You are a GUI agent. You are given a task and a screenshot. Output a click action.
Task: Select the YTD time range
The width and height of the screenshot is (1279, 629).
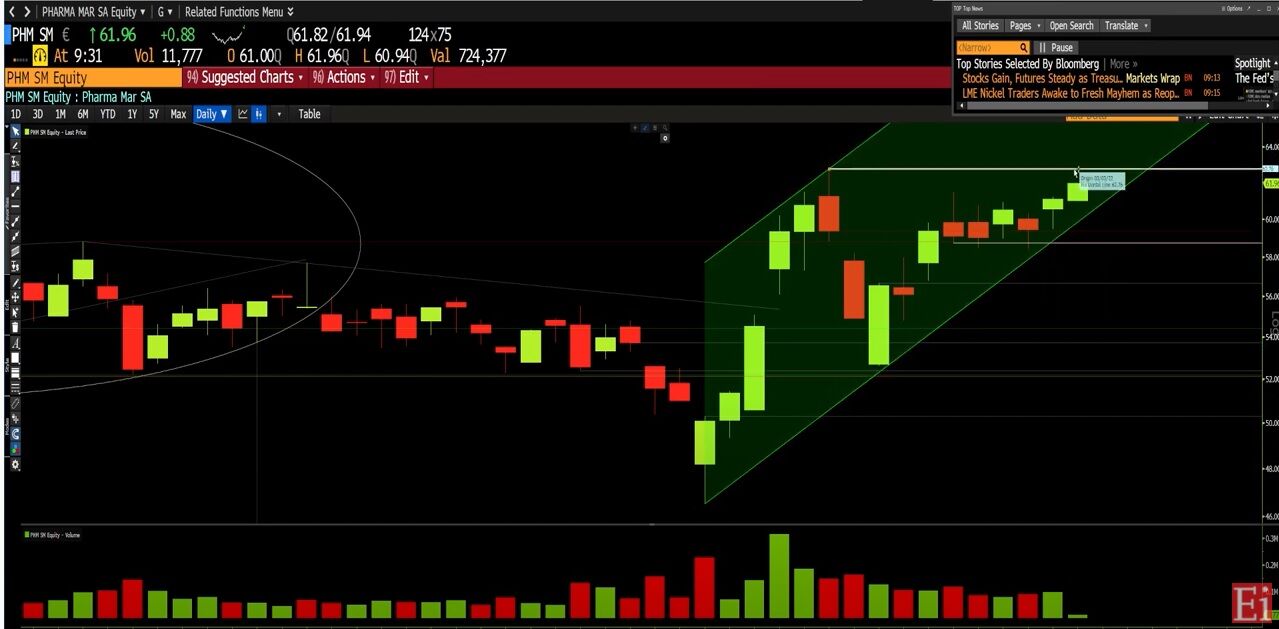tap(107, 114)
